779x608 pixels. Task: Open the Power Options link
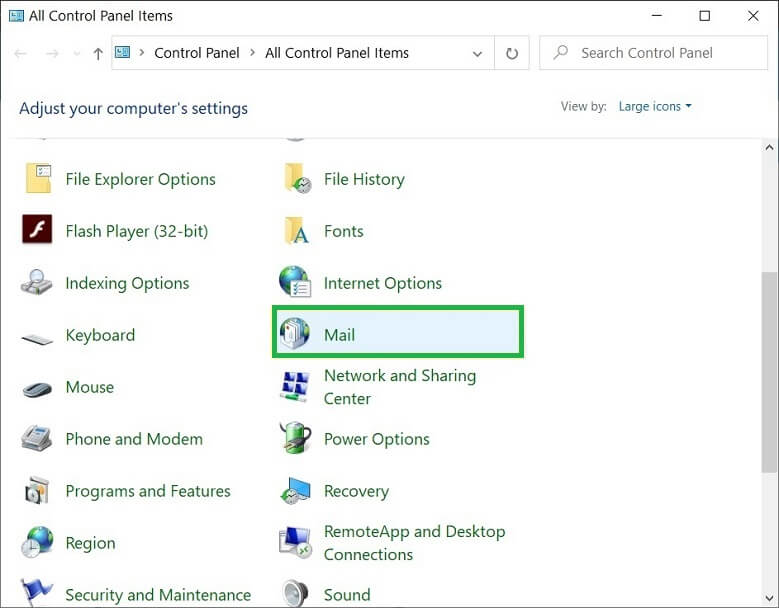377,439
